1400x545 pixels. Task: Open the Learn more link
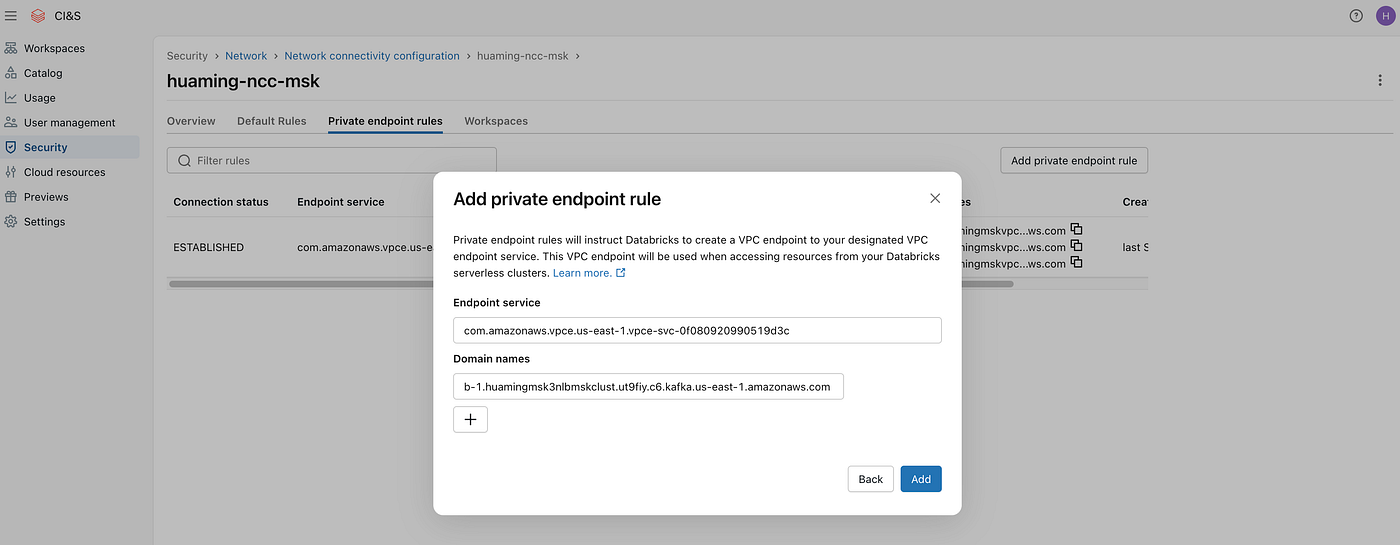(589, 273)
